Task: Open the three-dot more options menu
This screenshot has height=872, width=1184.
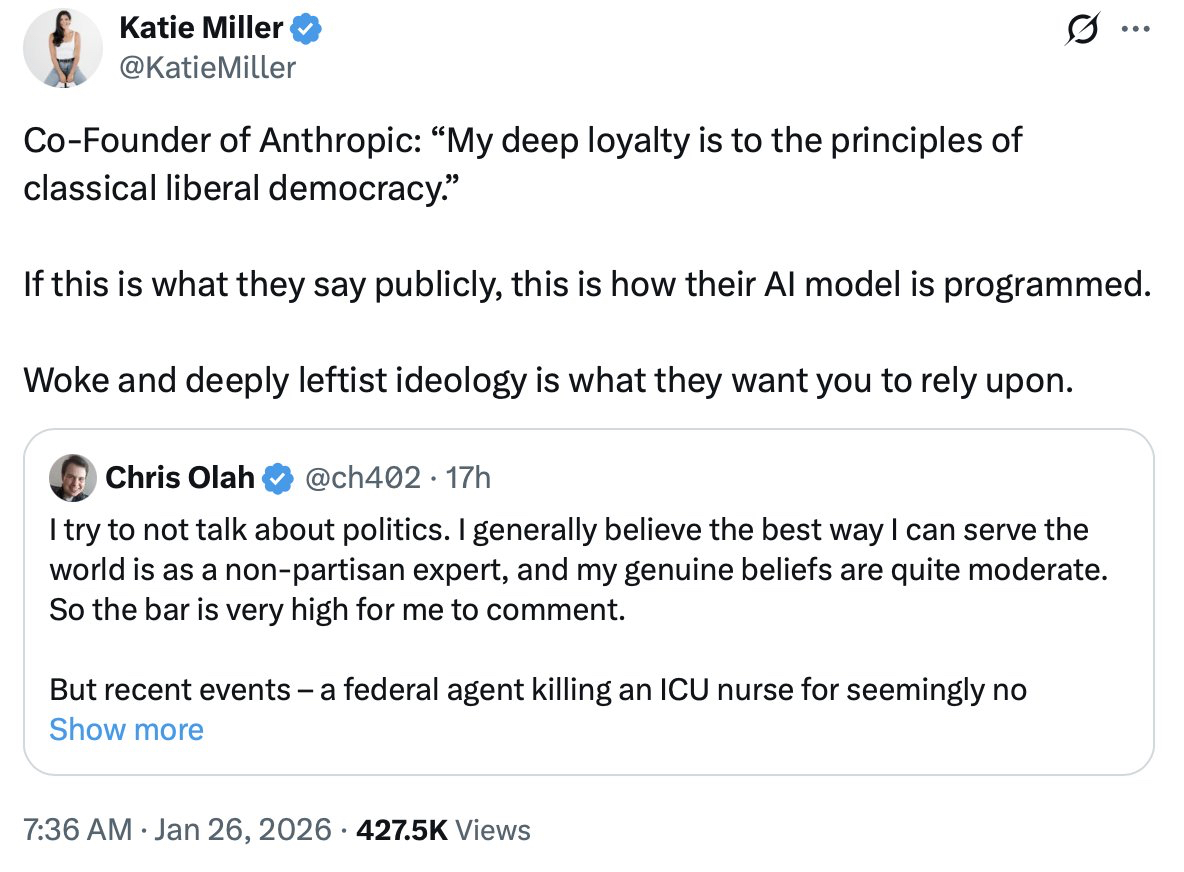Action: pyautogui.click(x=1135, y=30)
